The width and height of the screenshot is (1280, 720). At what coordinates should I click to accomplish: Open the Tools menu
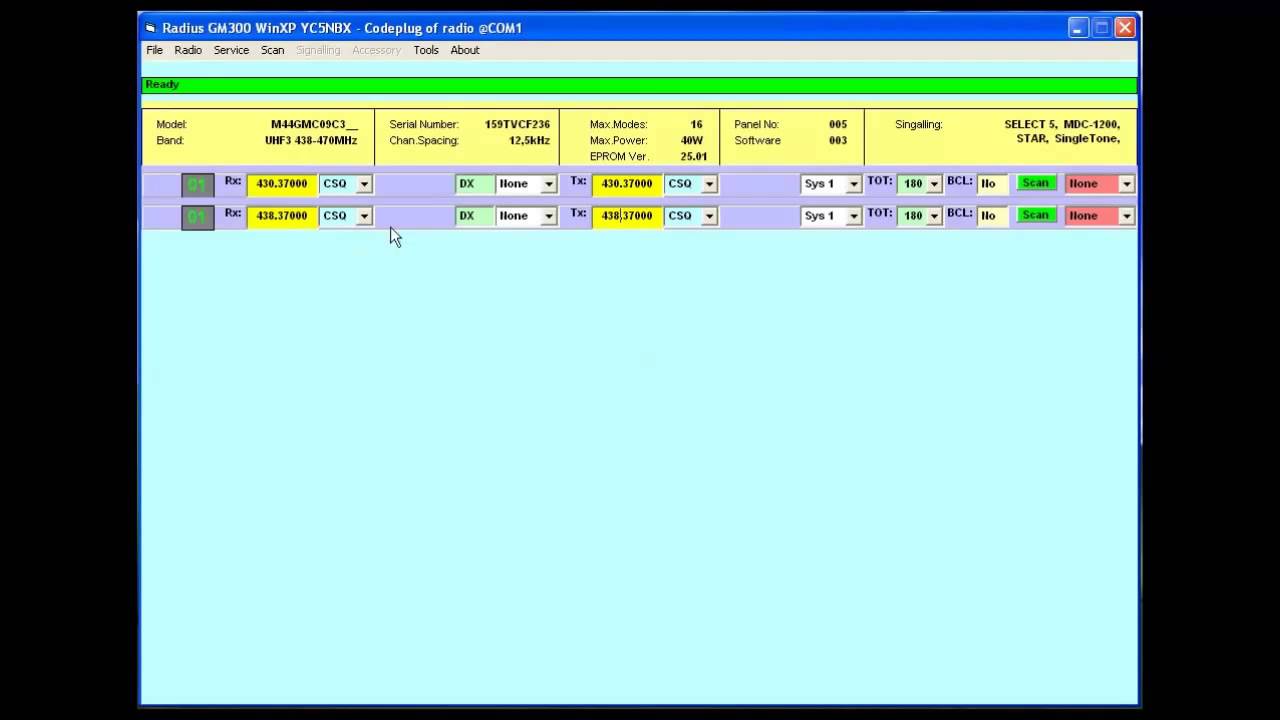pos(426,50)
